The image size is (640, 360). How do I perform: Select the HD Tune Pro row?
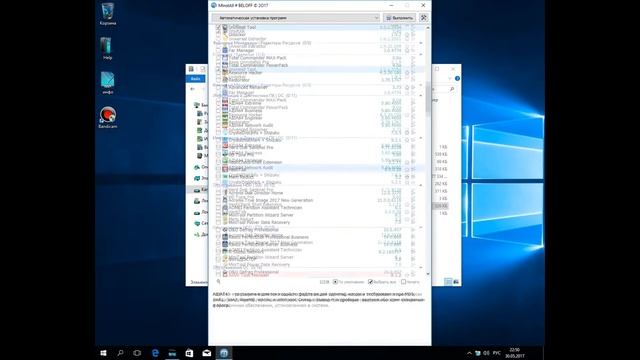tap(318, 155)
